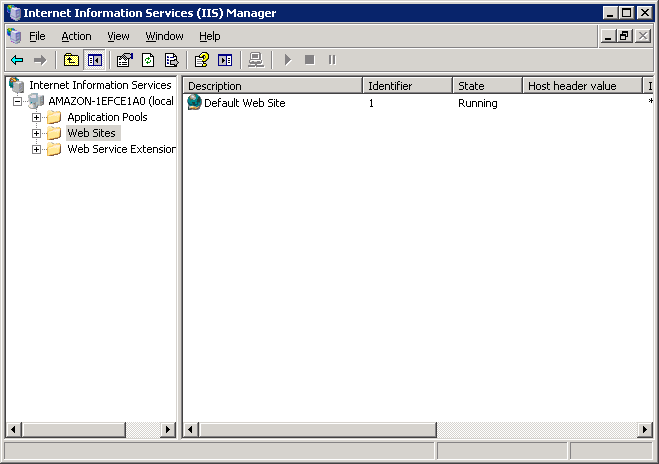Expand the Application Pools node
The height and width of the screenshot is (464, 659).
point(37,117)
